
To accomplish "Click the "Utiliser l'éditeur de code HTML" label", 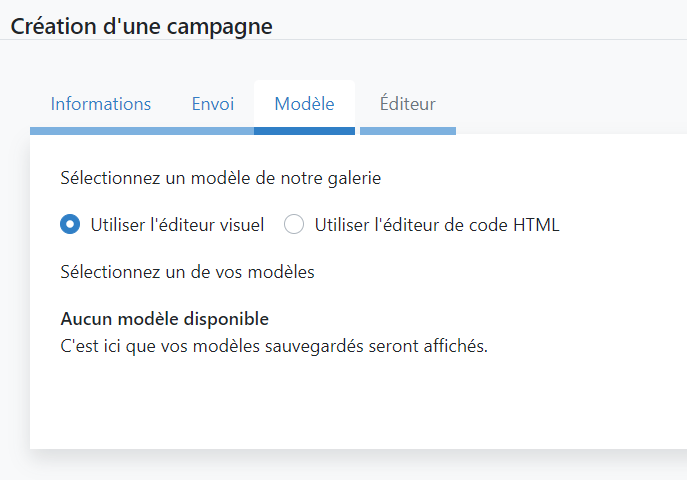I will pos(437,225).
